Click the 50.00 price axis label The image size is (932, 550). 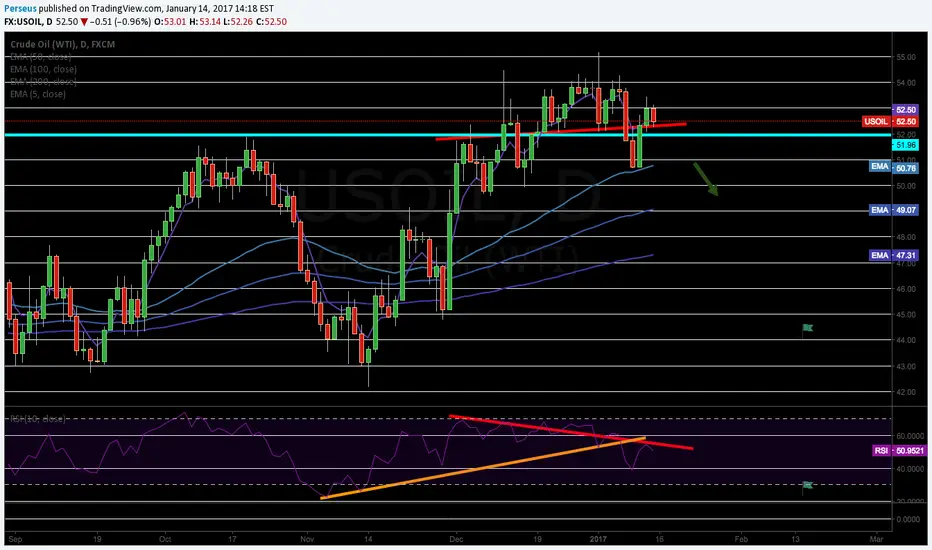click(906, 186)
